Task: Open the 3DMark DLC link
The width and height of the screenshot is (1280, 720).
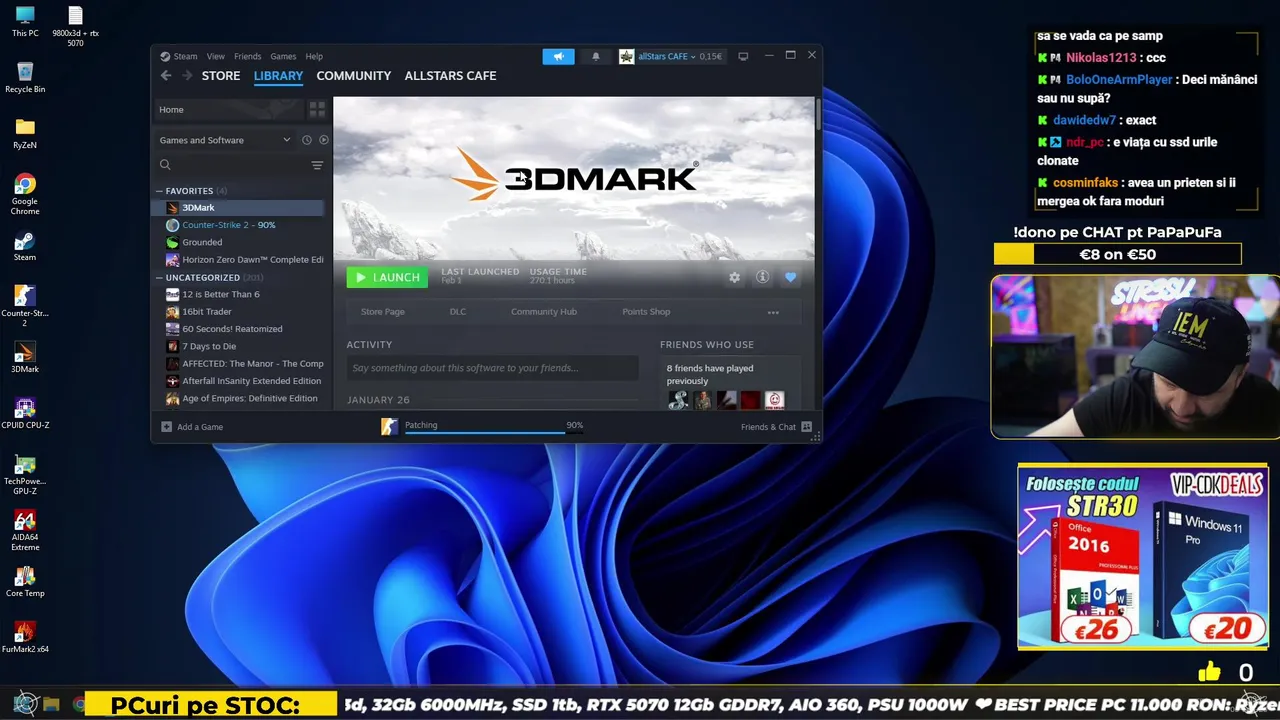Action: pyautogui.click(x=458, y=312)
